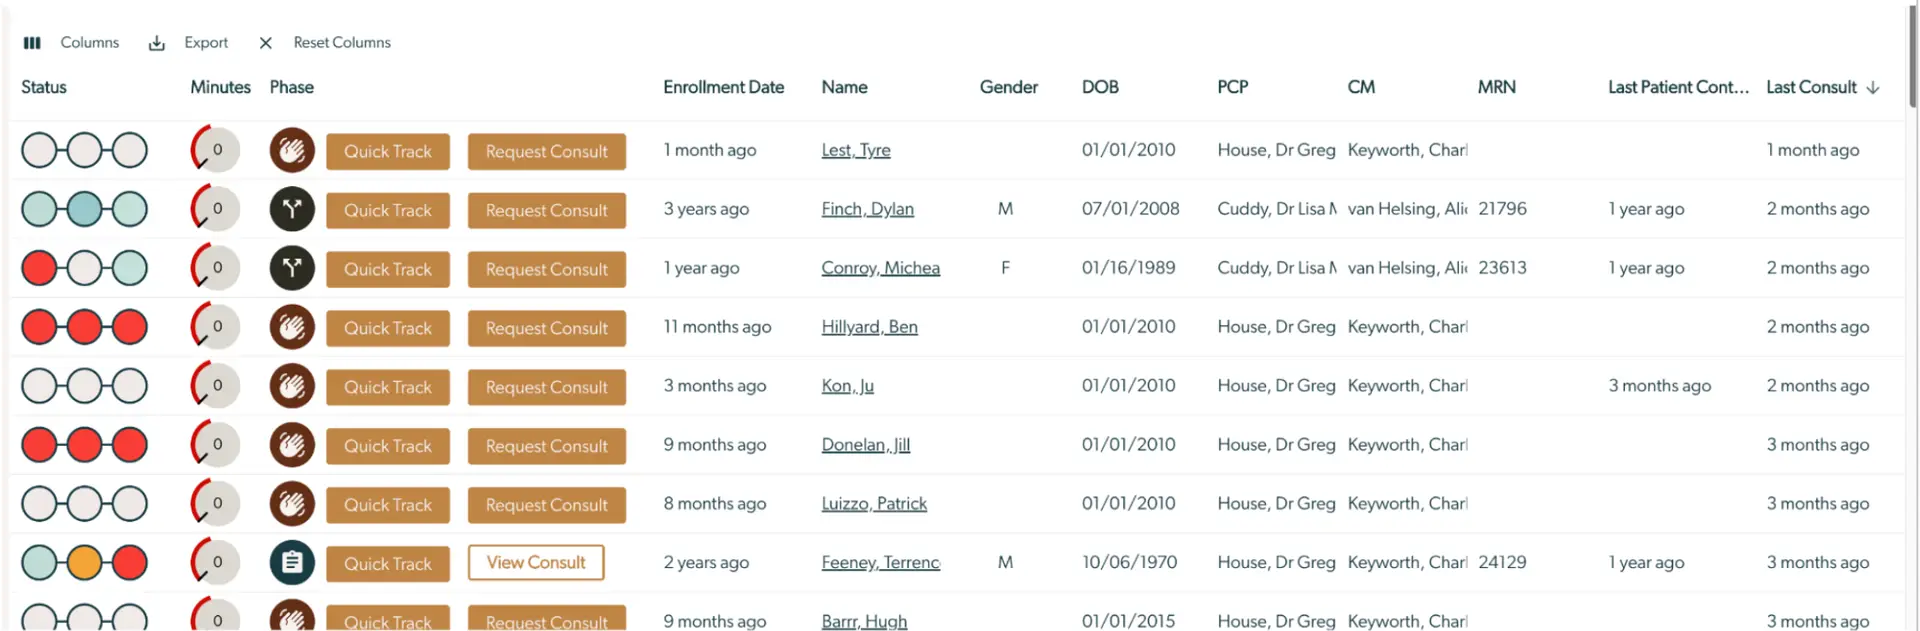The image size is (1920, 631).
Task: Click the orange status circle for Feeney, Terrence
Action: click(85, 563)
